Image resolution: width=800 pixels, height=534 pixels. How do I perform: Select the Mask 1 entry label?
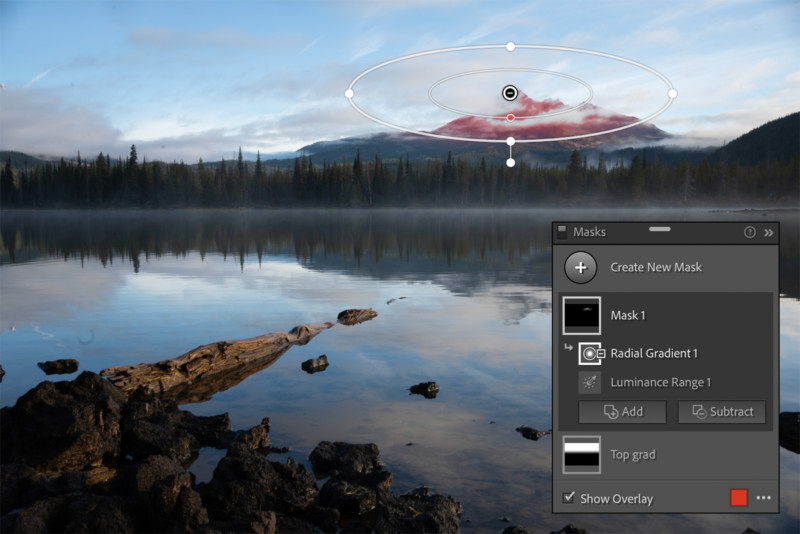[x=628, y=315]
